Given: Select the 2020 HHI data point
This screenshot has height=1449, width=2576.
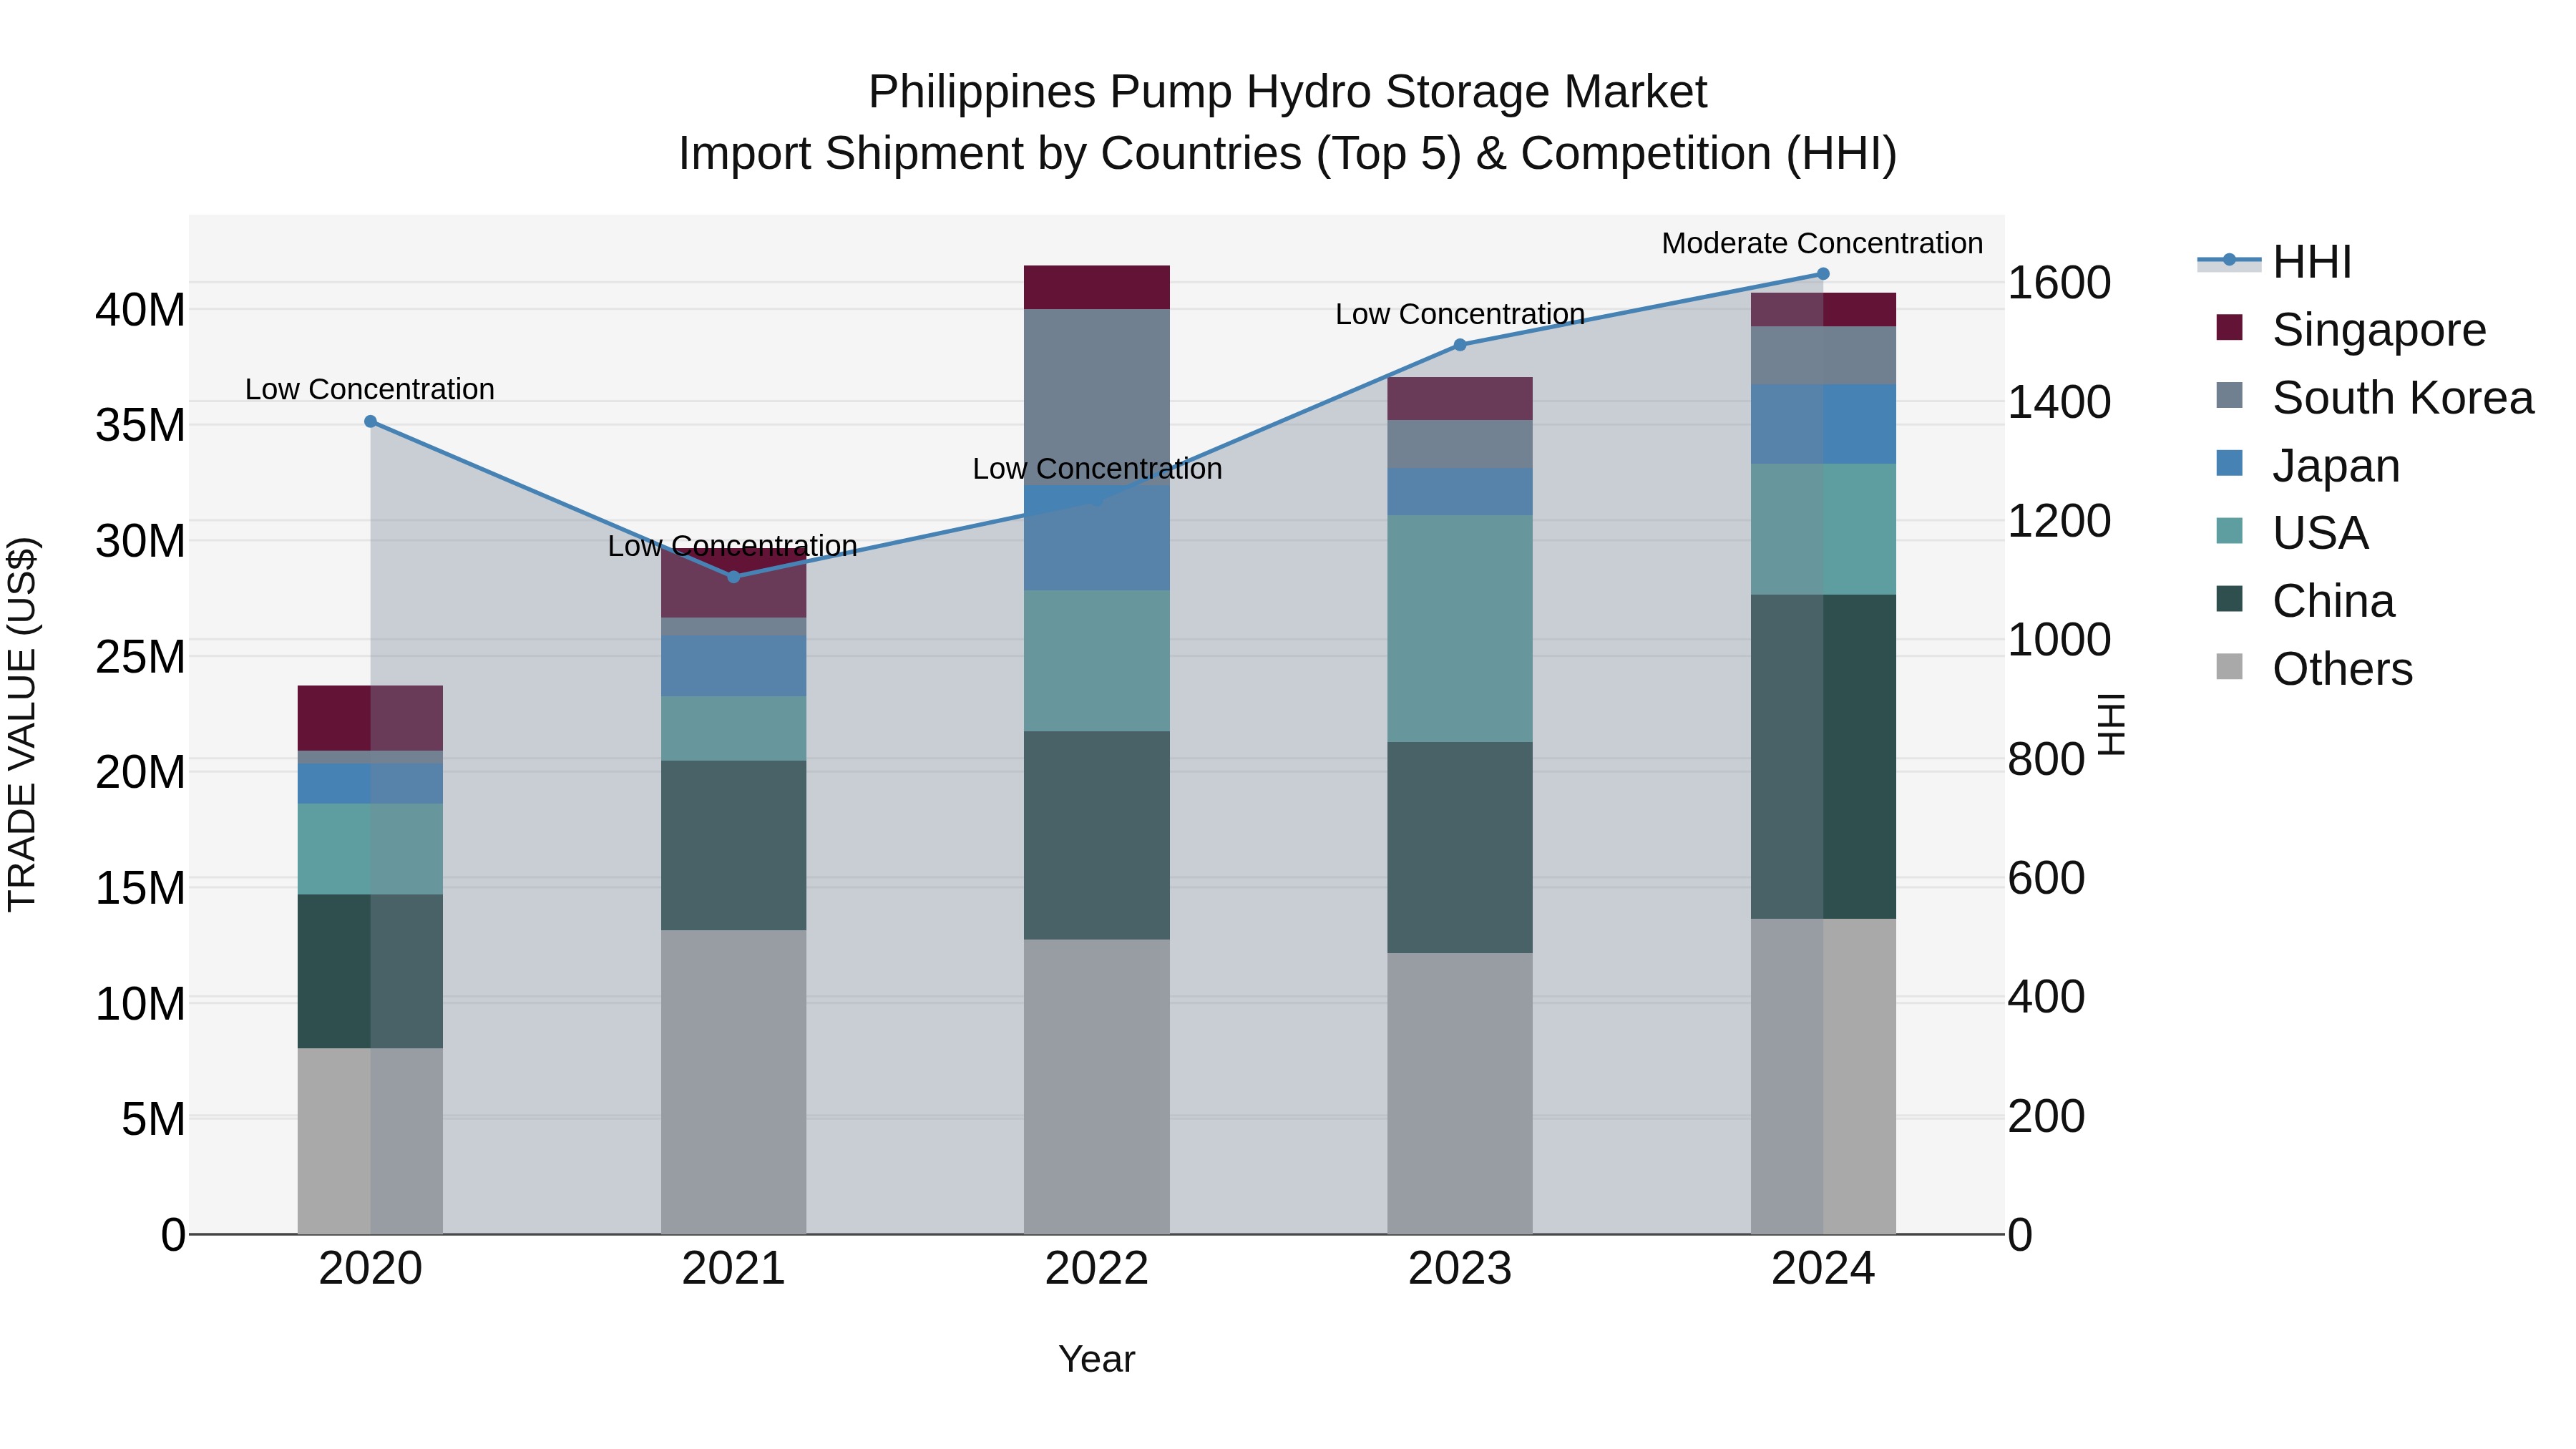Looking at the screenshot, I should tap(370, 422).
